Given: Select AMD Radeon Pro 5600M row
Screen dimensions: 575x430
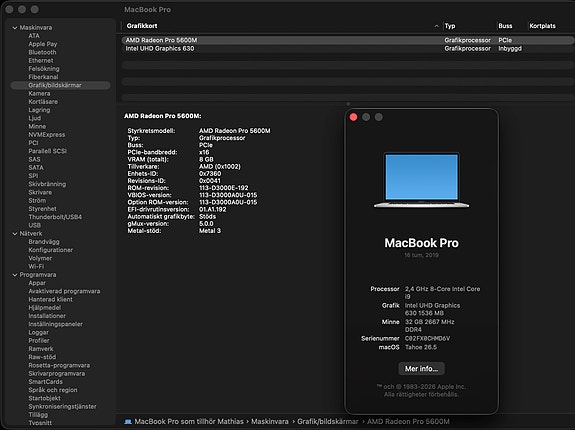Looking at the screenshot, I should click(x=347, y=40).
